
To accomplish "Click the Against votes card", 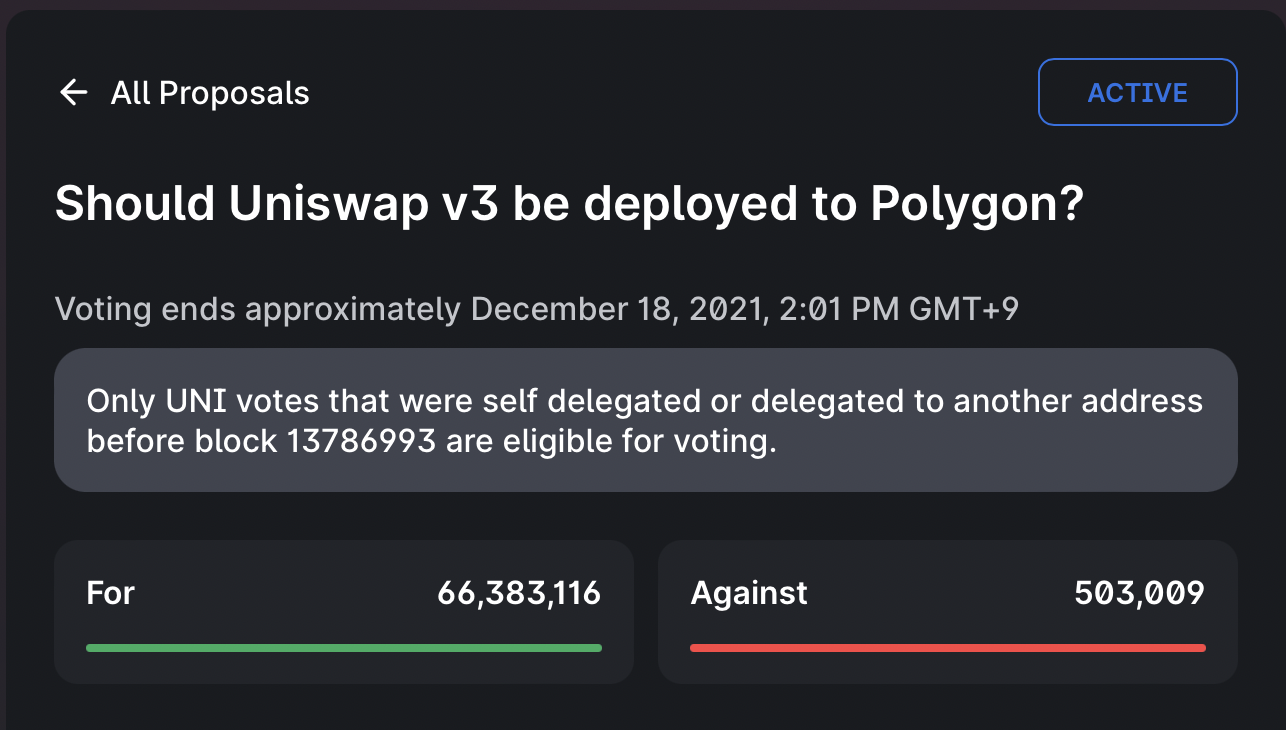I will point(948,612).
